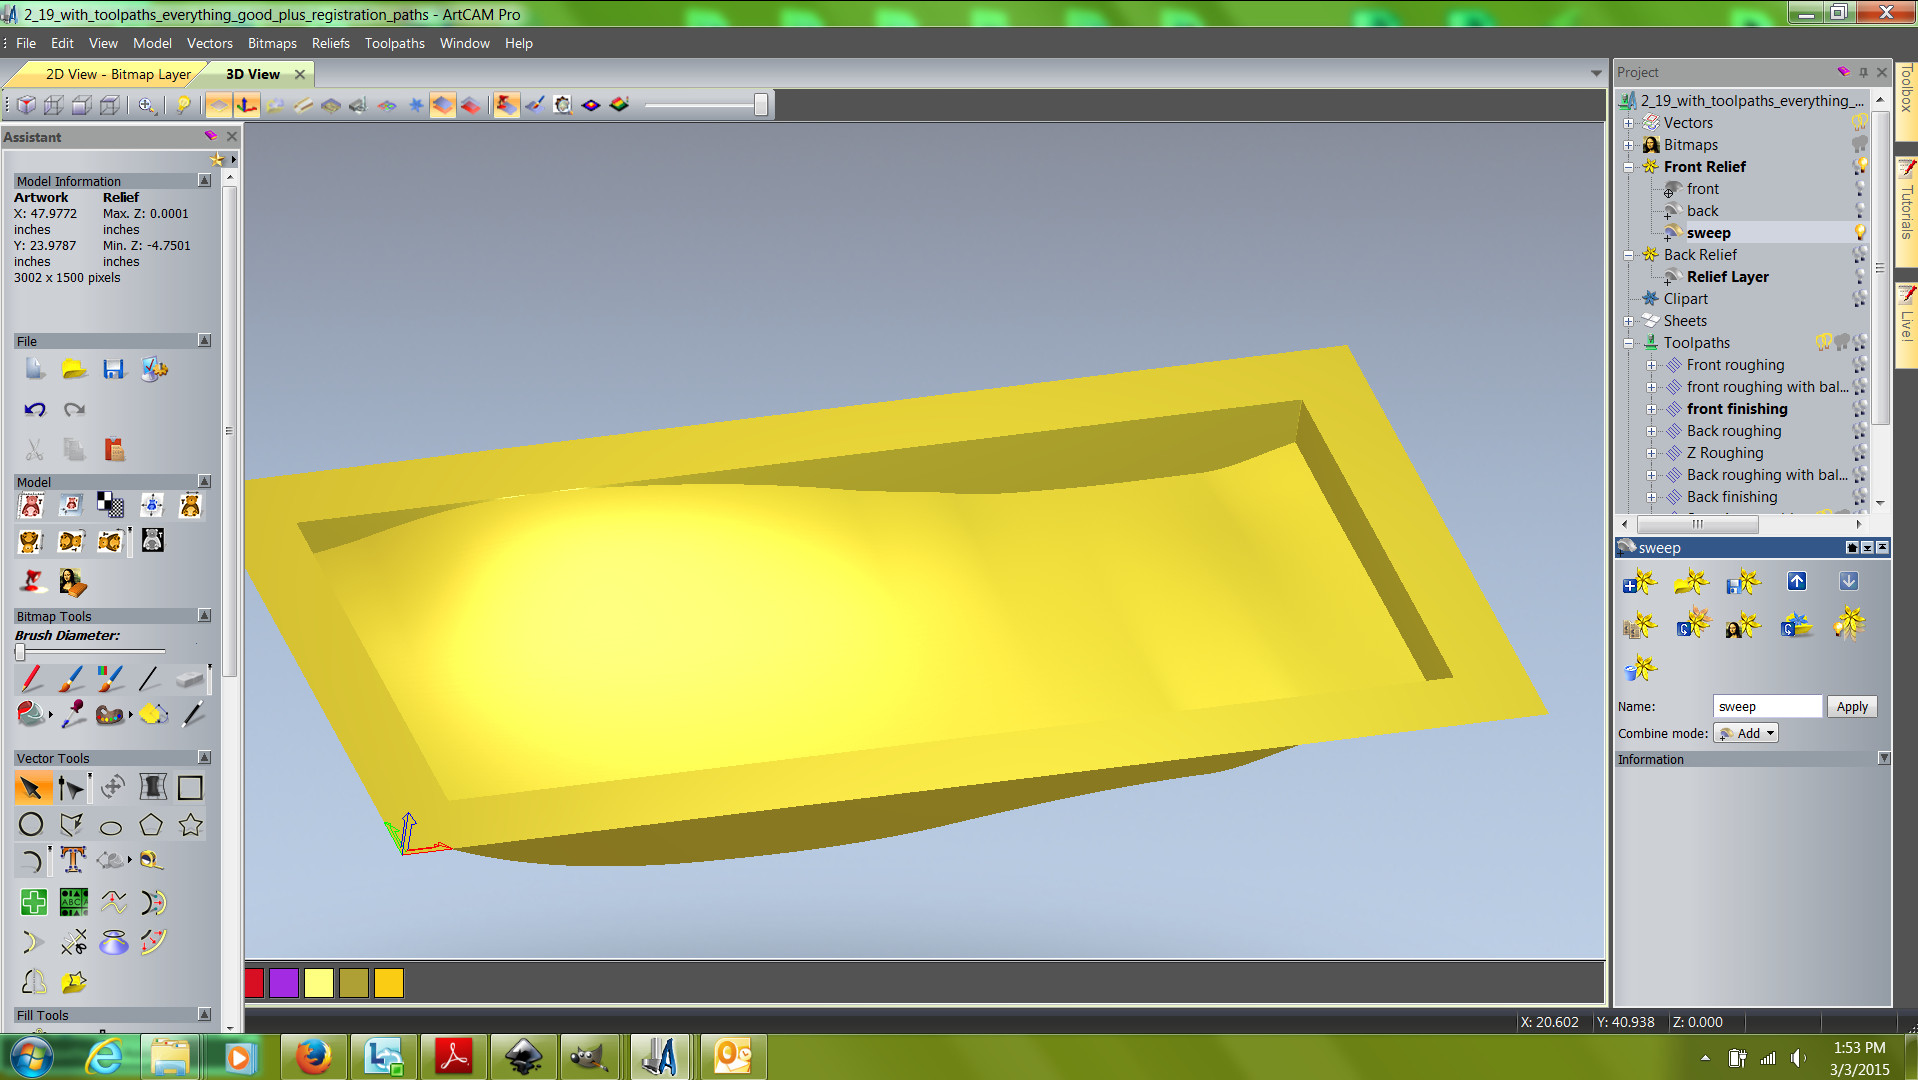Open the Combine mode dropdown

[1746, 733]
